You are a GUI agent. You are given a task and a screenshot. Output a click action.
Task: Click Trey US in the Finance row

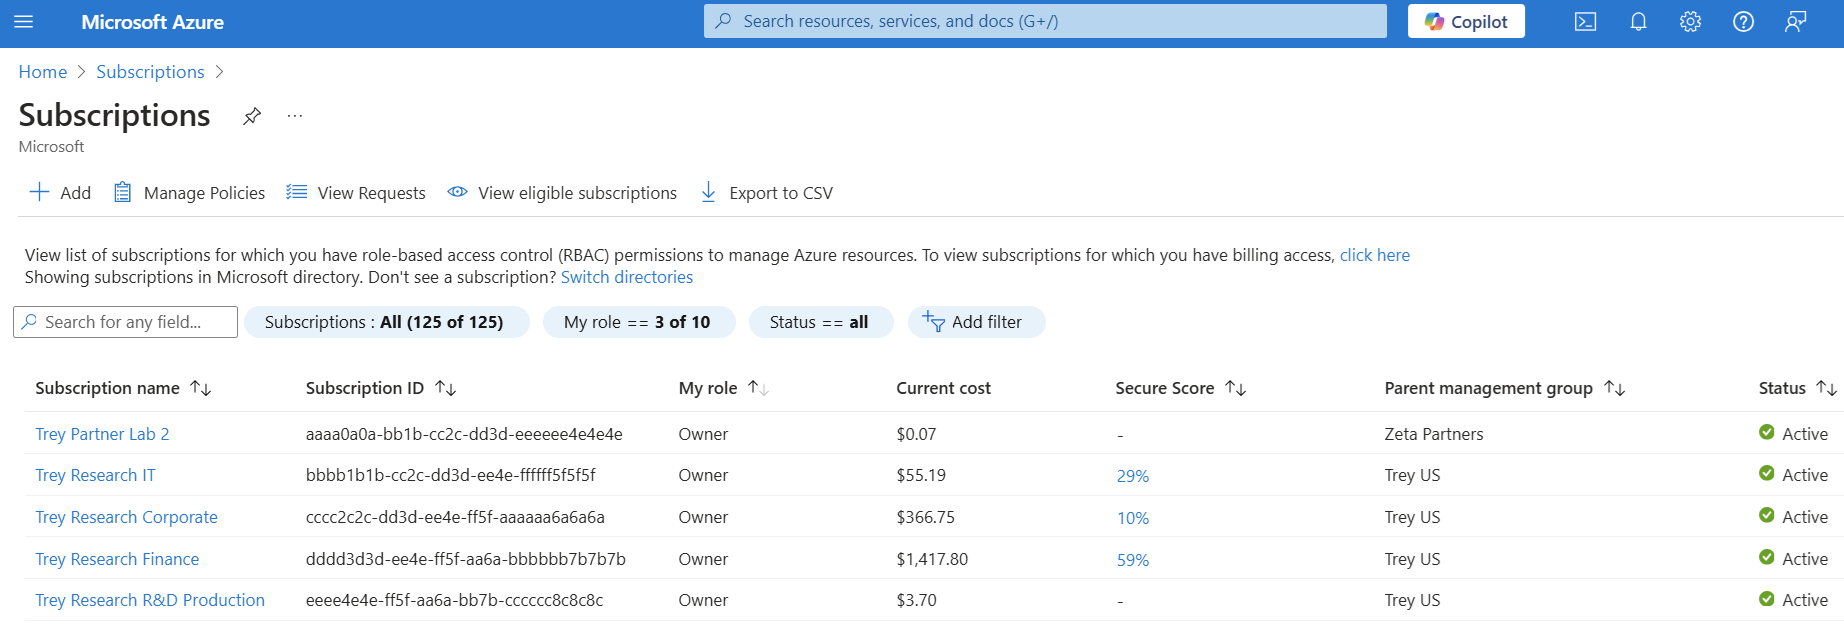[1413, 559]
